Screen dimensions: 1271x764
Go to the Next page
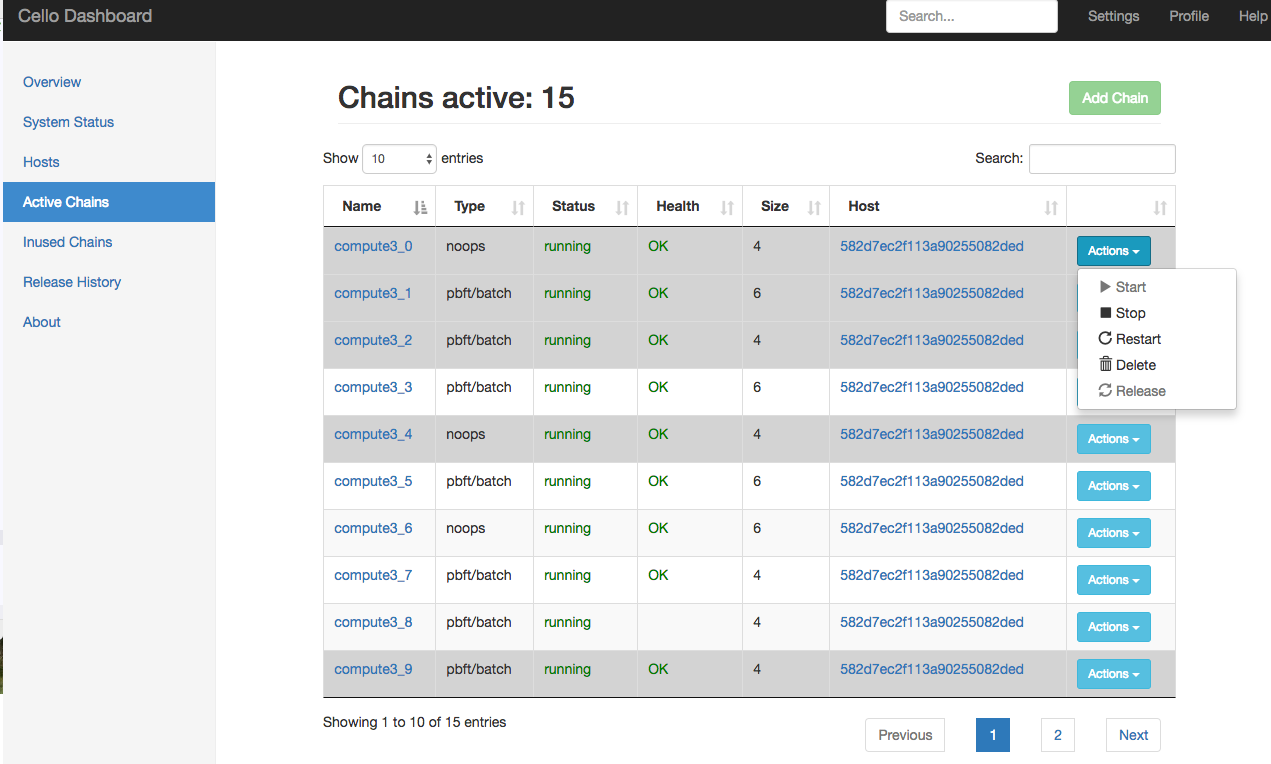(x=1133, y=735)
